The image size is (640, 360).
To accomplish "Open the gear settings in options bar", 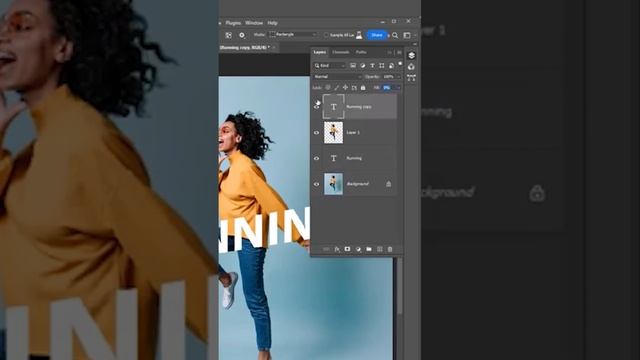I will [x=242, y=36].
